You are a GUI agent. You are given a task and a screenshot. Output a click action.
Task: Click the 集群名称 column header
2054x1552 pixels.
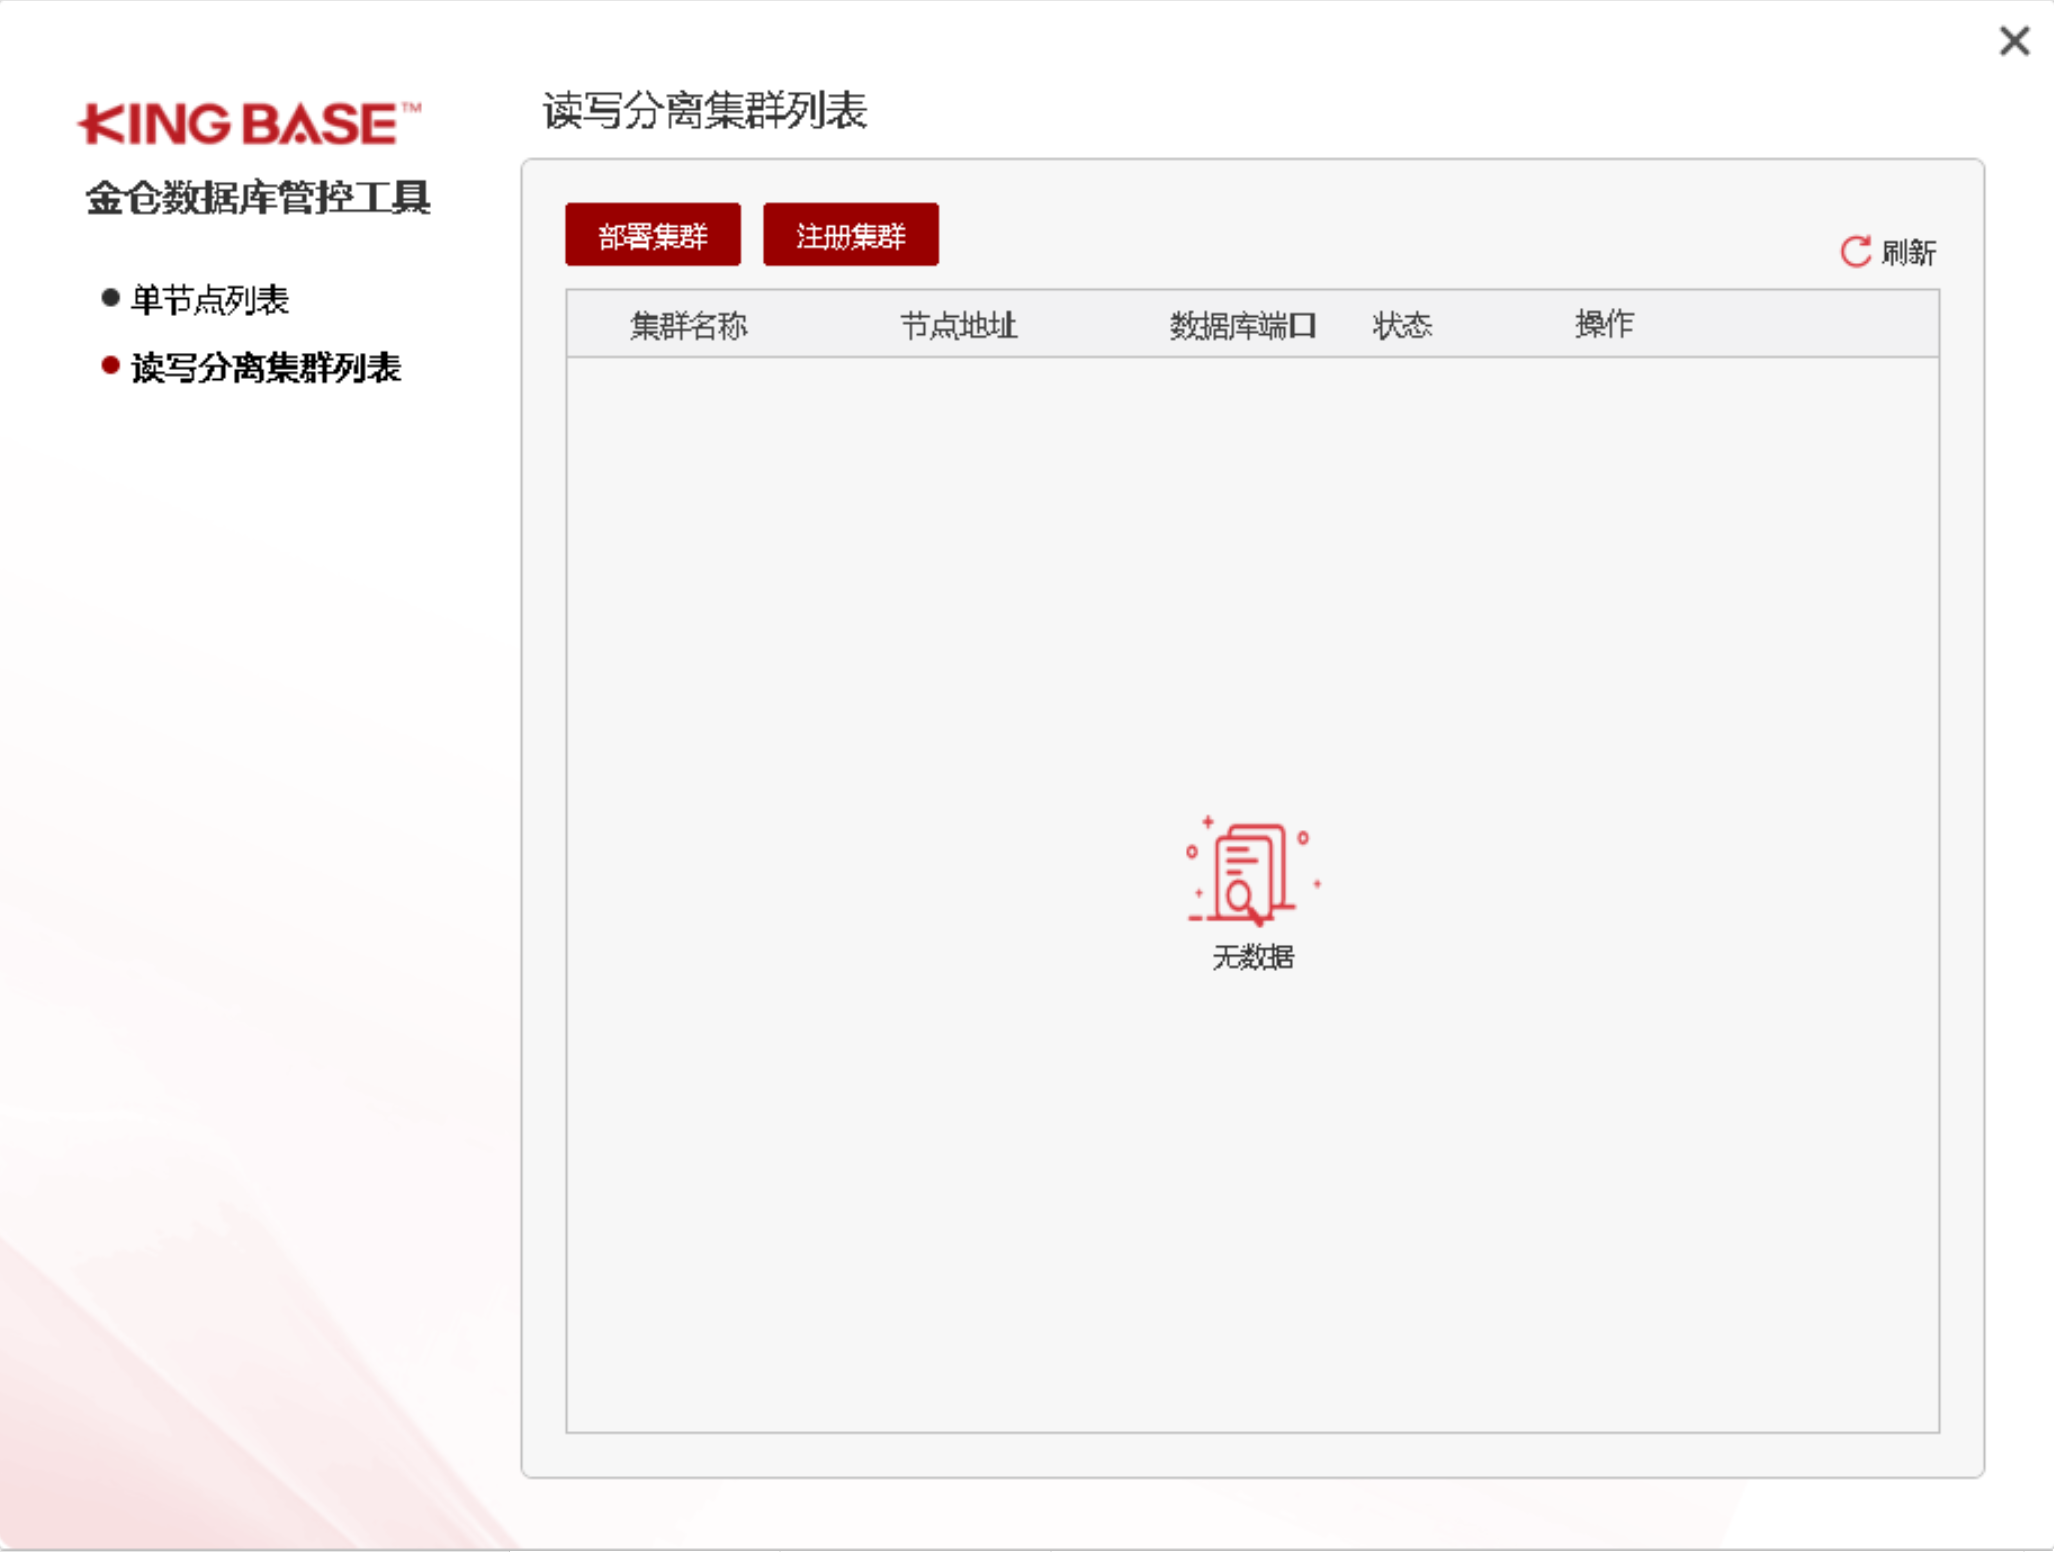click(688, 325)
